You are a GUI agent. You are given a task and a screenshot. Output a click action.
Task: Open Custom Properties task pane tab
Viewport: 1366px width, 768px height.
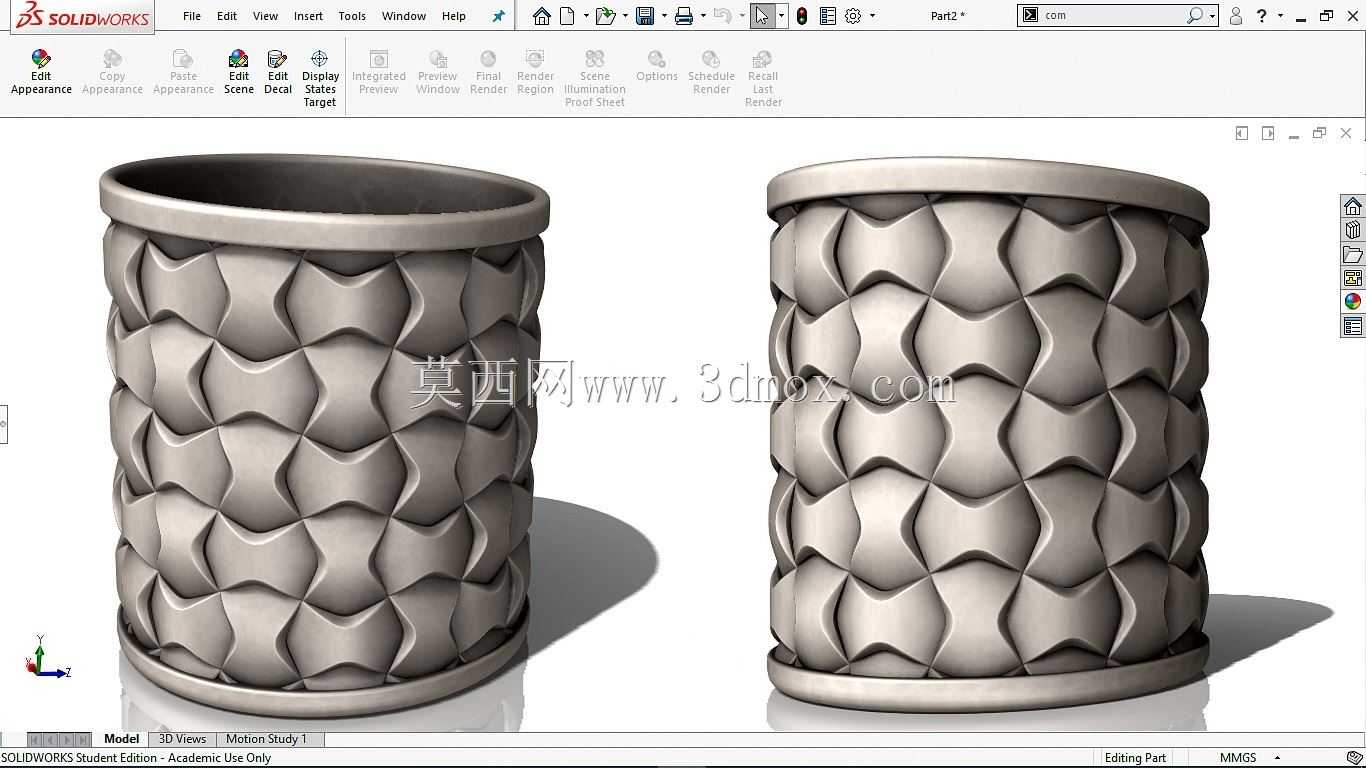pos(1353,326)
